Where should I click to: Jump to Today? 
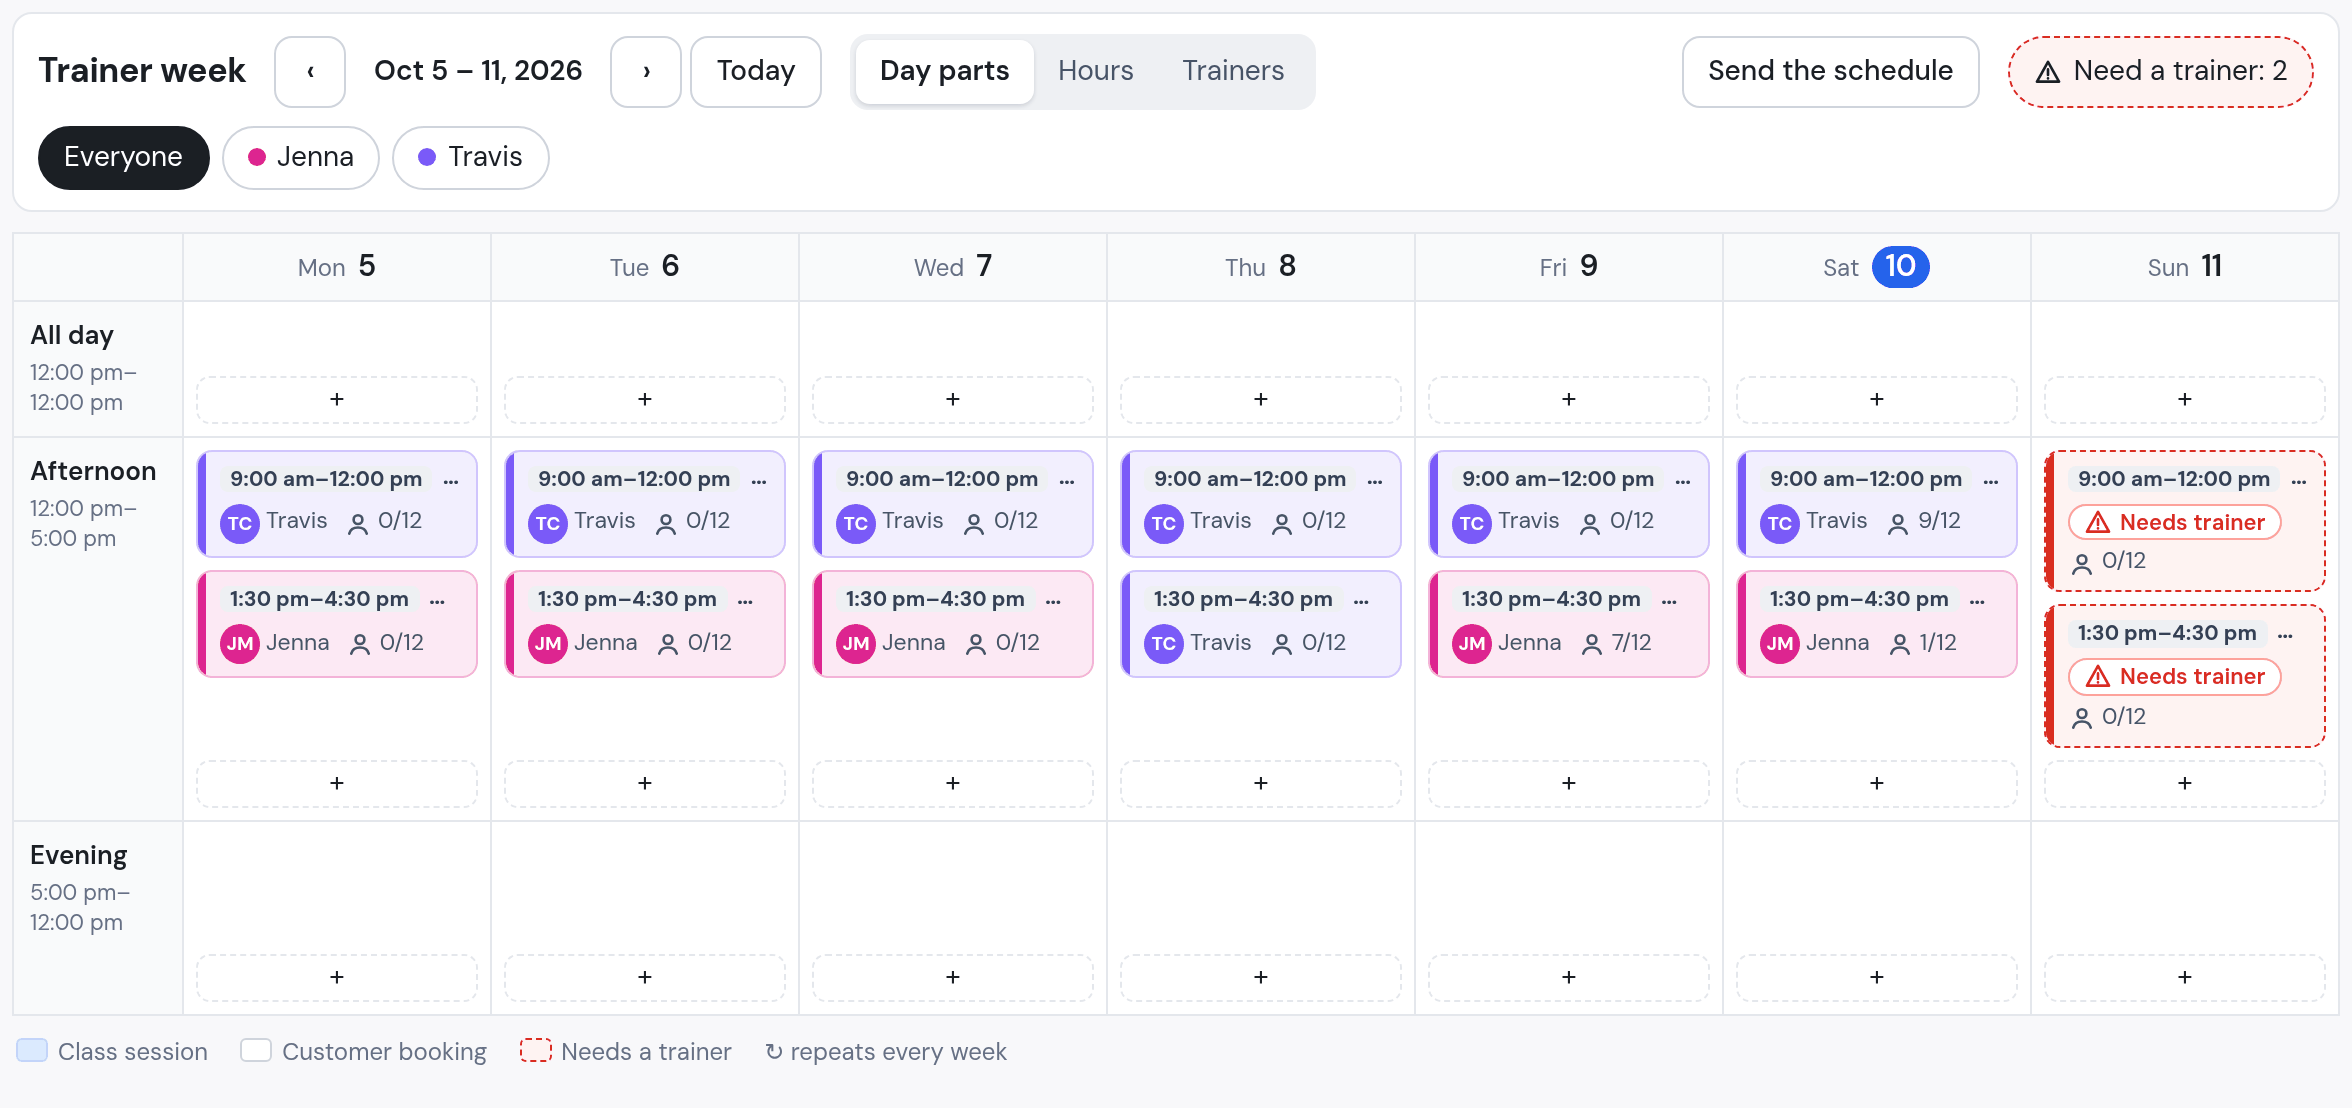coord(756,71)
